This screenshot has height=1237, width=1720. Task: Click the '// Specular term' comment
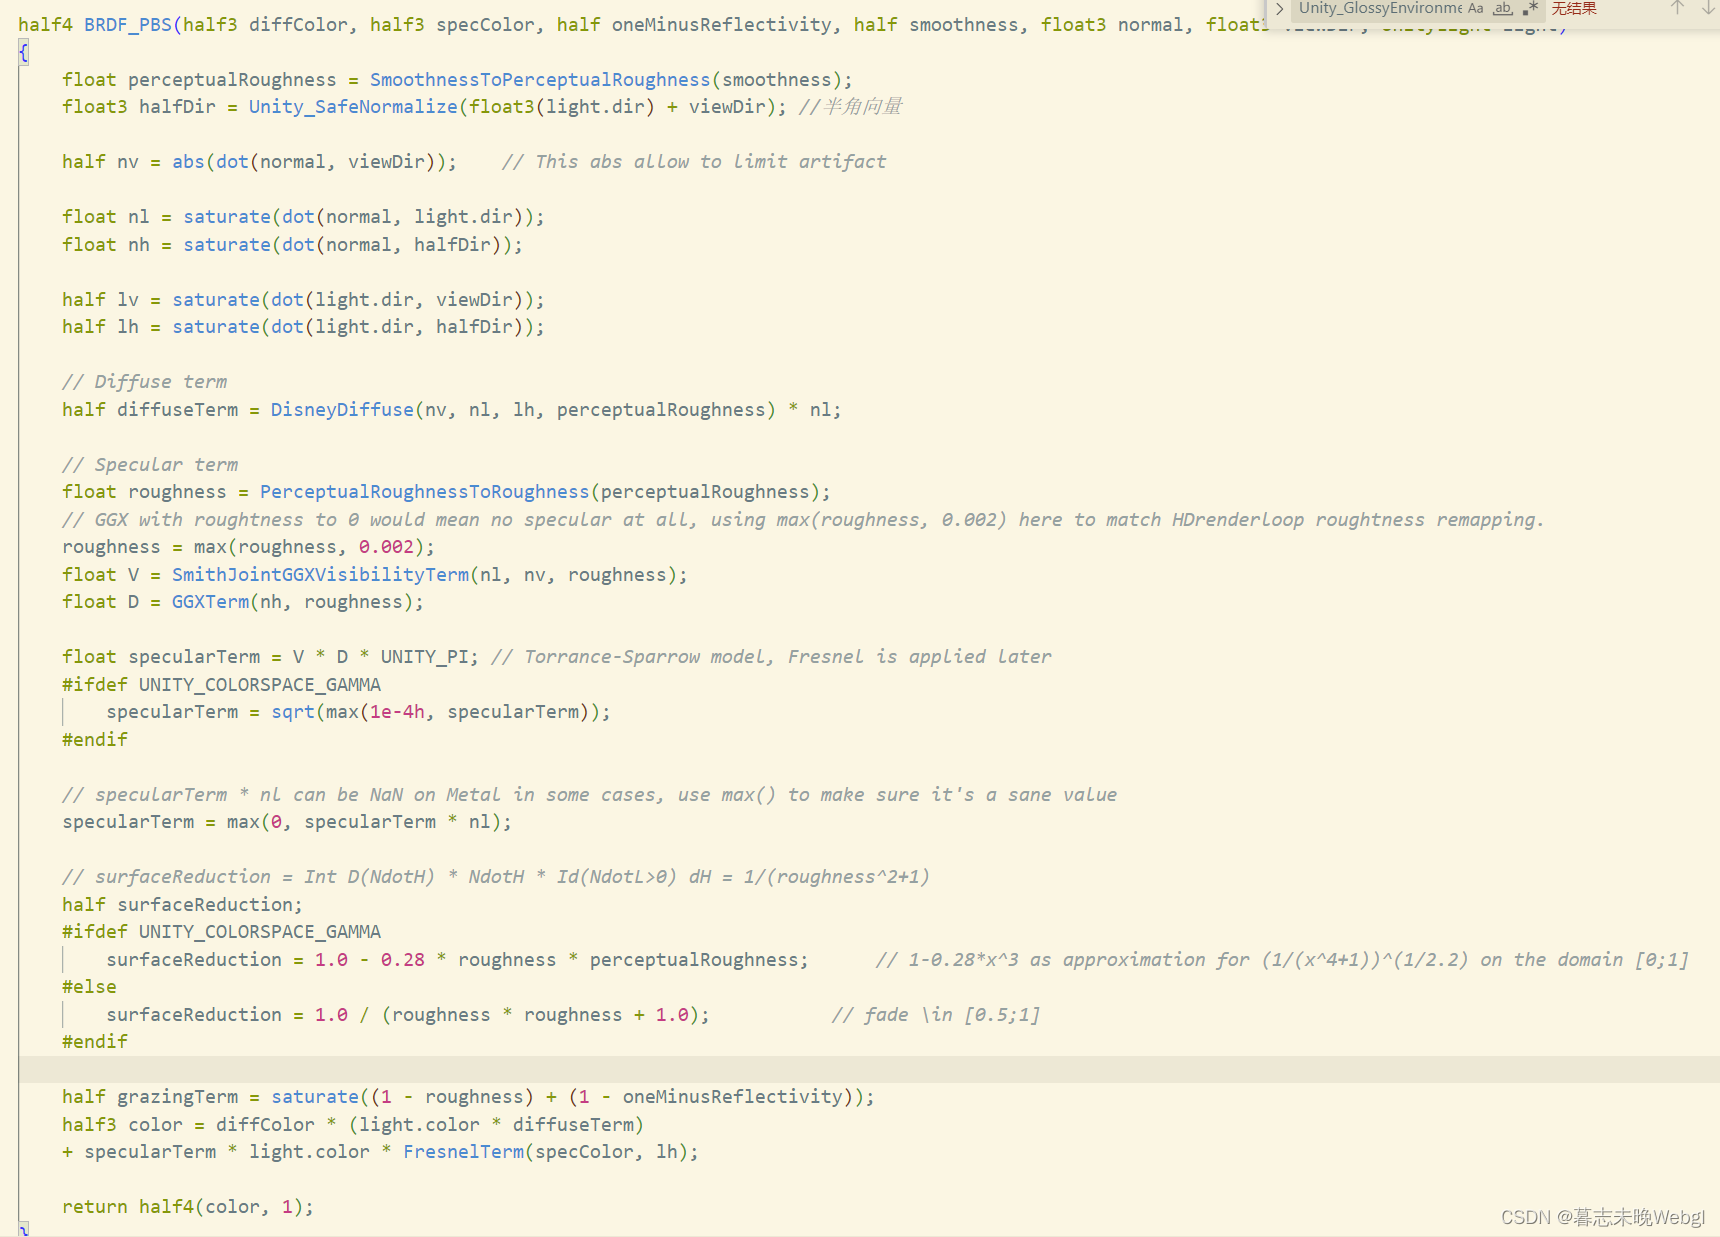point(150,465)
